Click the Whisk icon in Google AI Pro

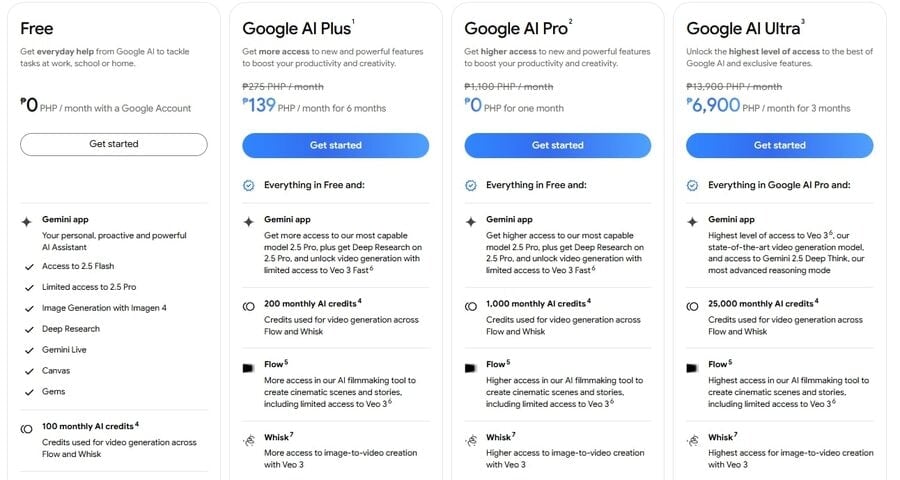(470, 438)
